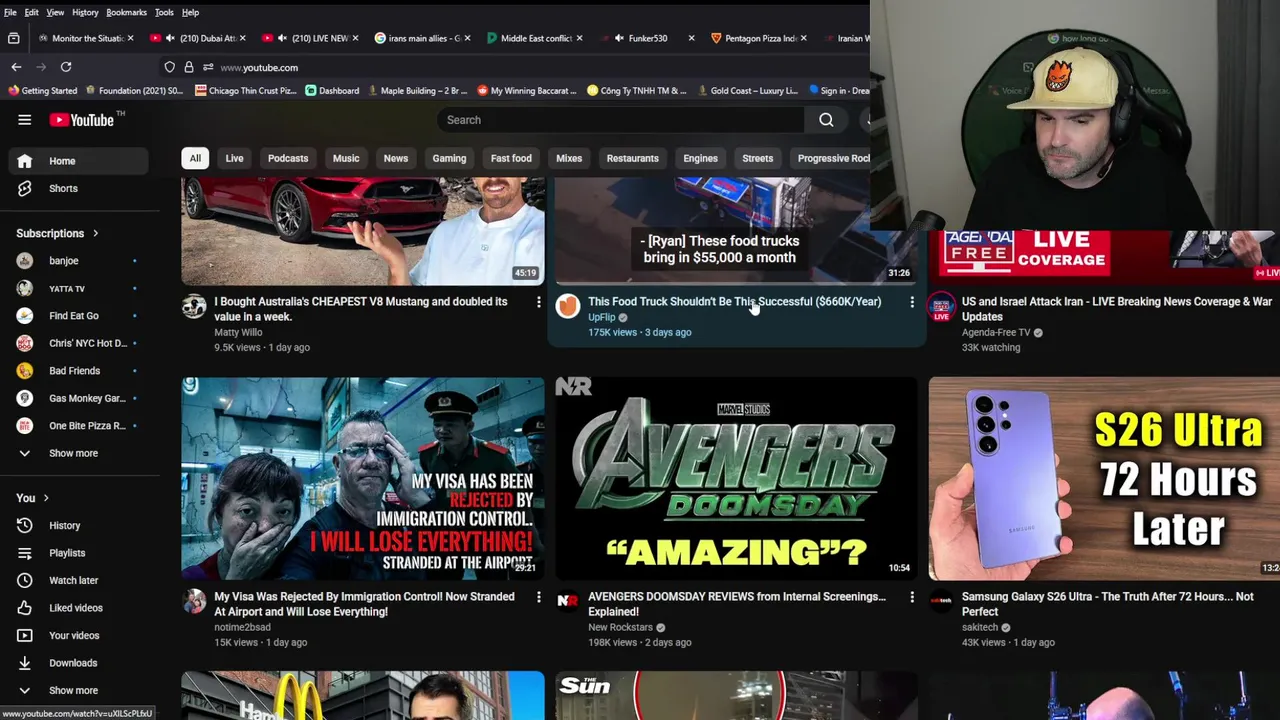The height and width of the screenshot is (720, 1280).
Task: Open the Downloads sidebar icon
Action: [24, 663]
